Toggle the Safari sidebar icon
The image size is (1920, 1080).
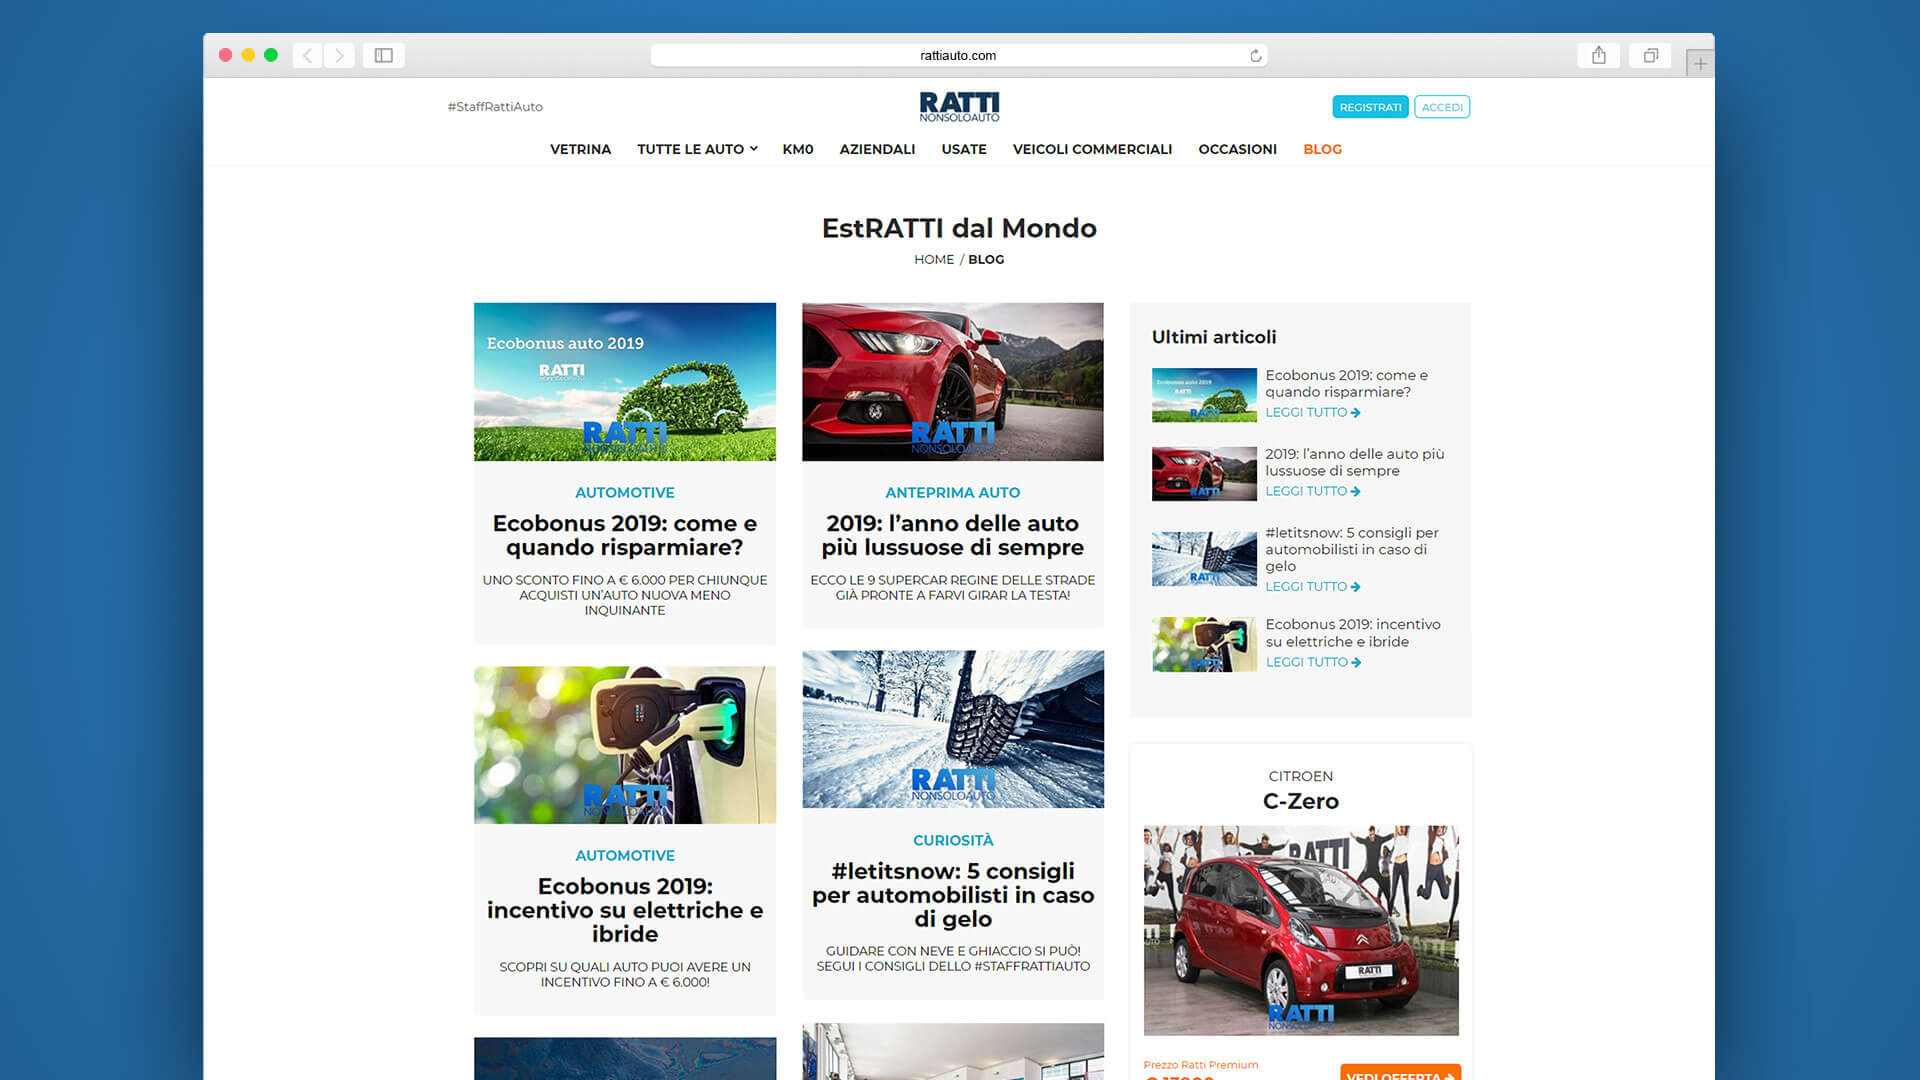click(x=384, y=55)
